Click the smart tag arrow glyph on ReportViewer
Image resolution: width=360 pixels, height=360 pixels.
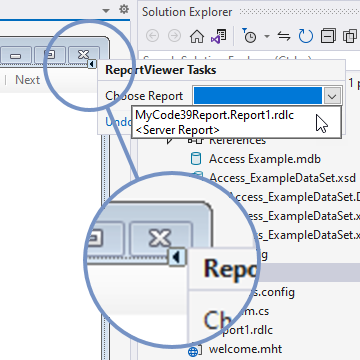[x=92, y=64]
